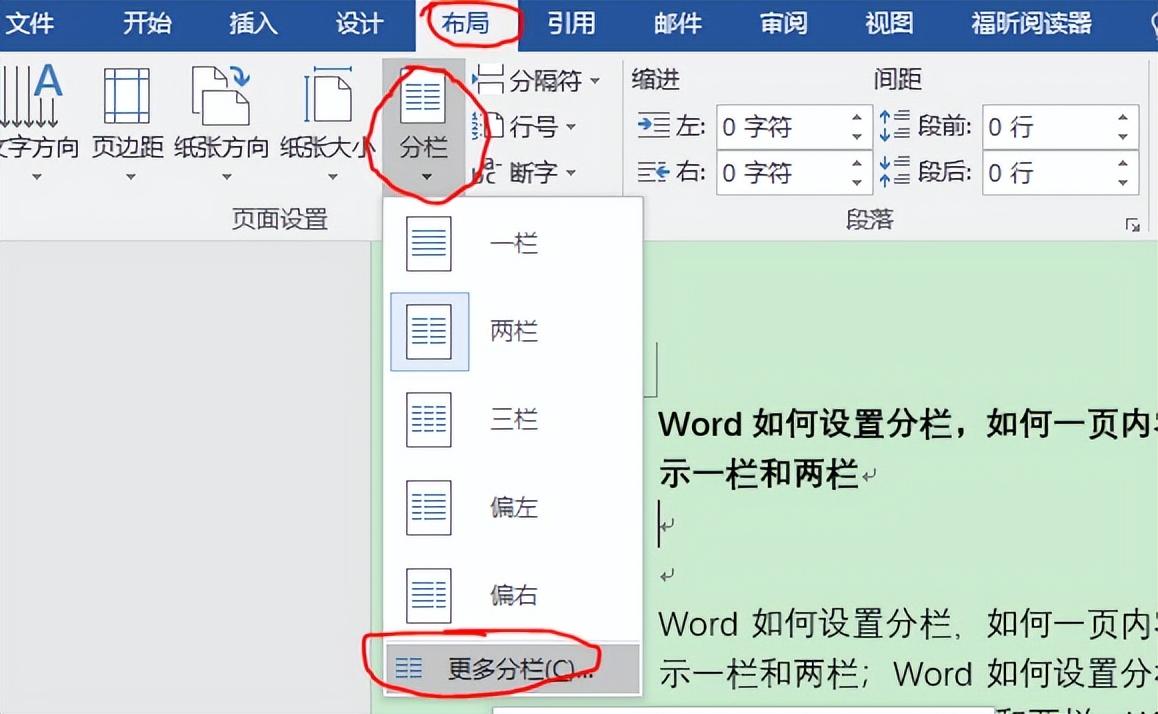1158x714 pixels.
Task: Click the 页面设置 group label
Action: (x=279, y=219)
